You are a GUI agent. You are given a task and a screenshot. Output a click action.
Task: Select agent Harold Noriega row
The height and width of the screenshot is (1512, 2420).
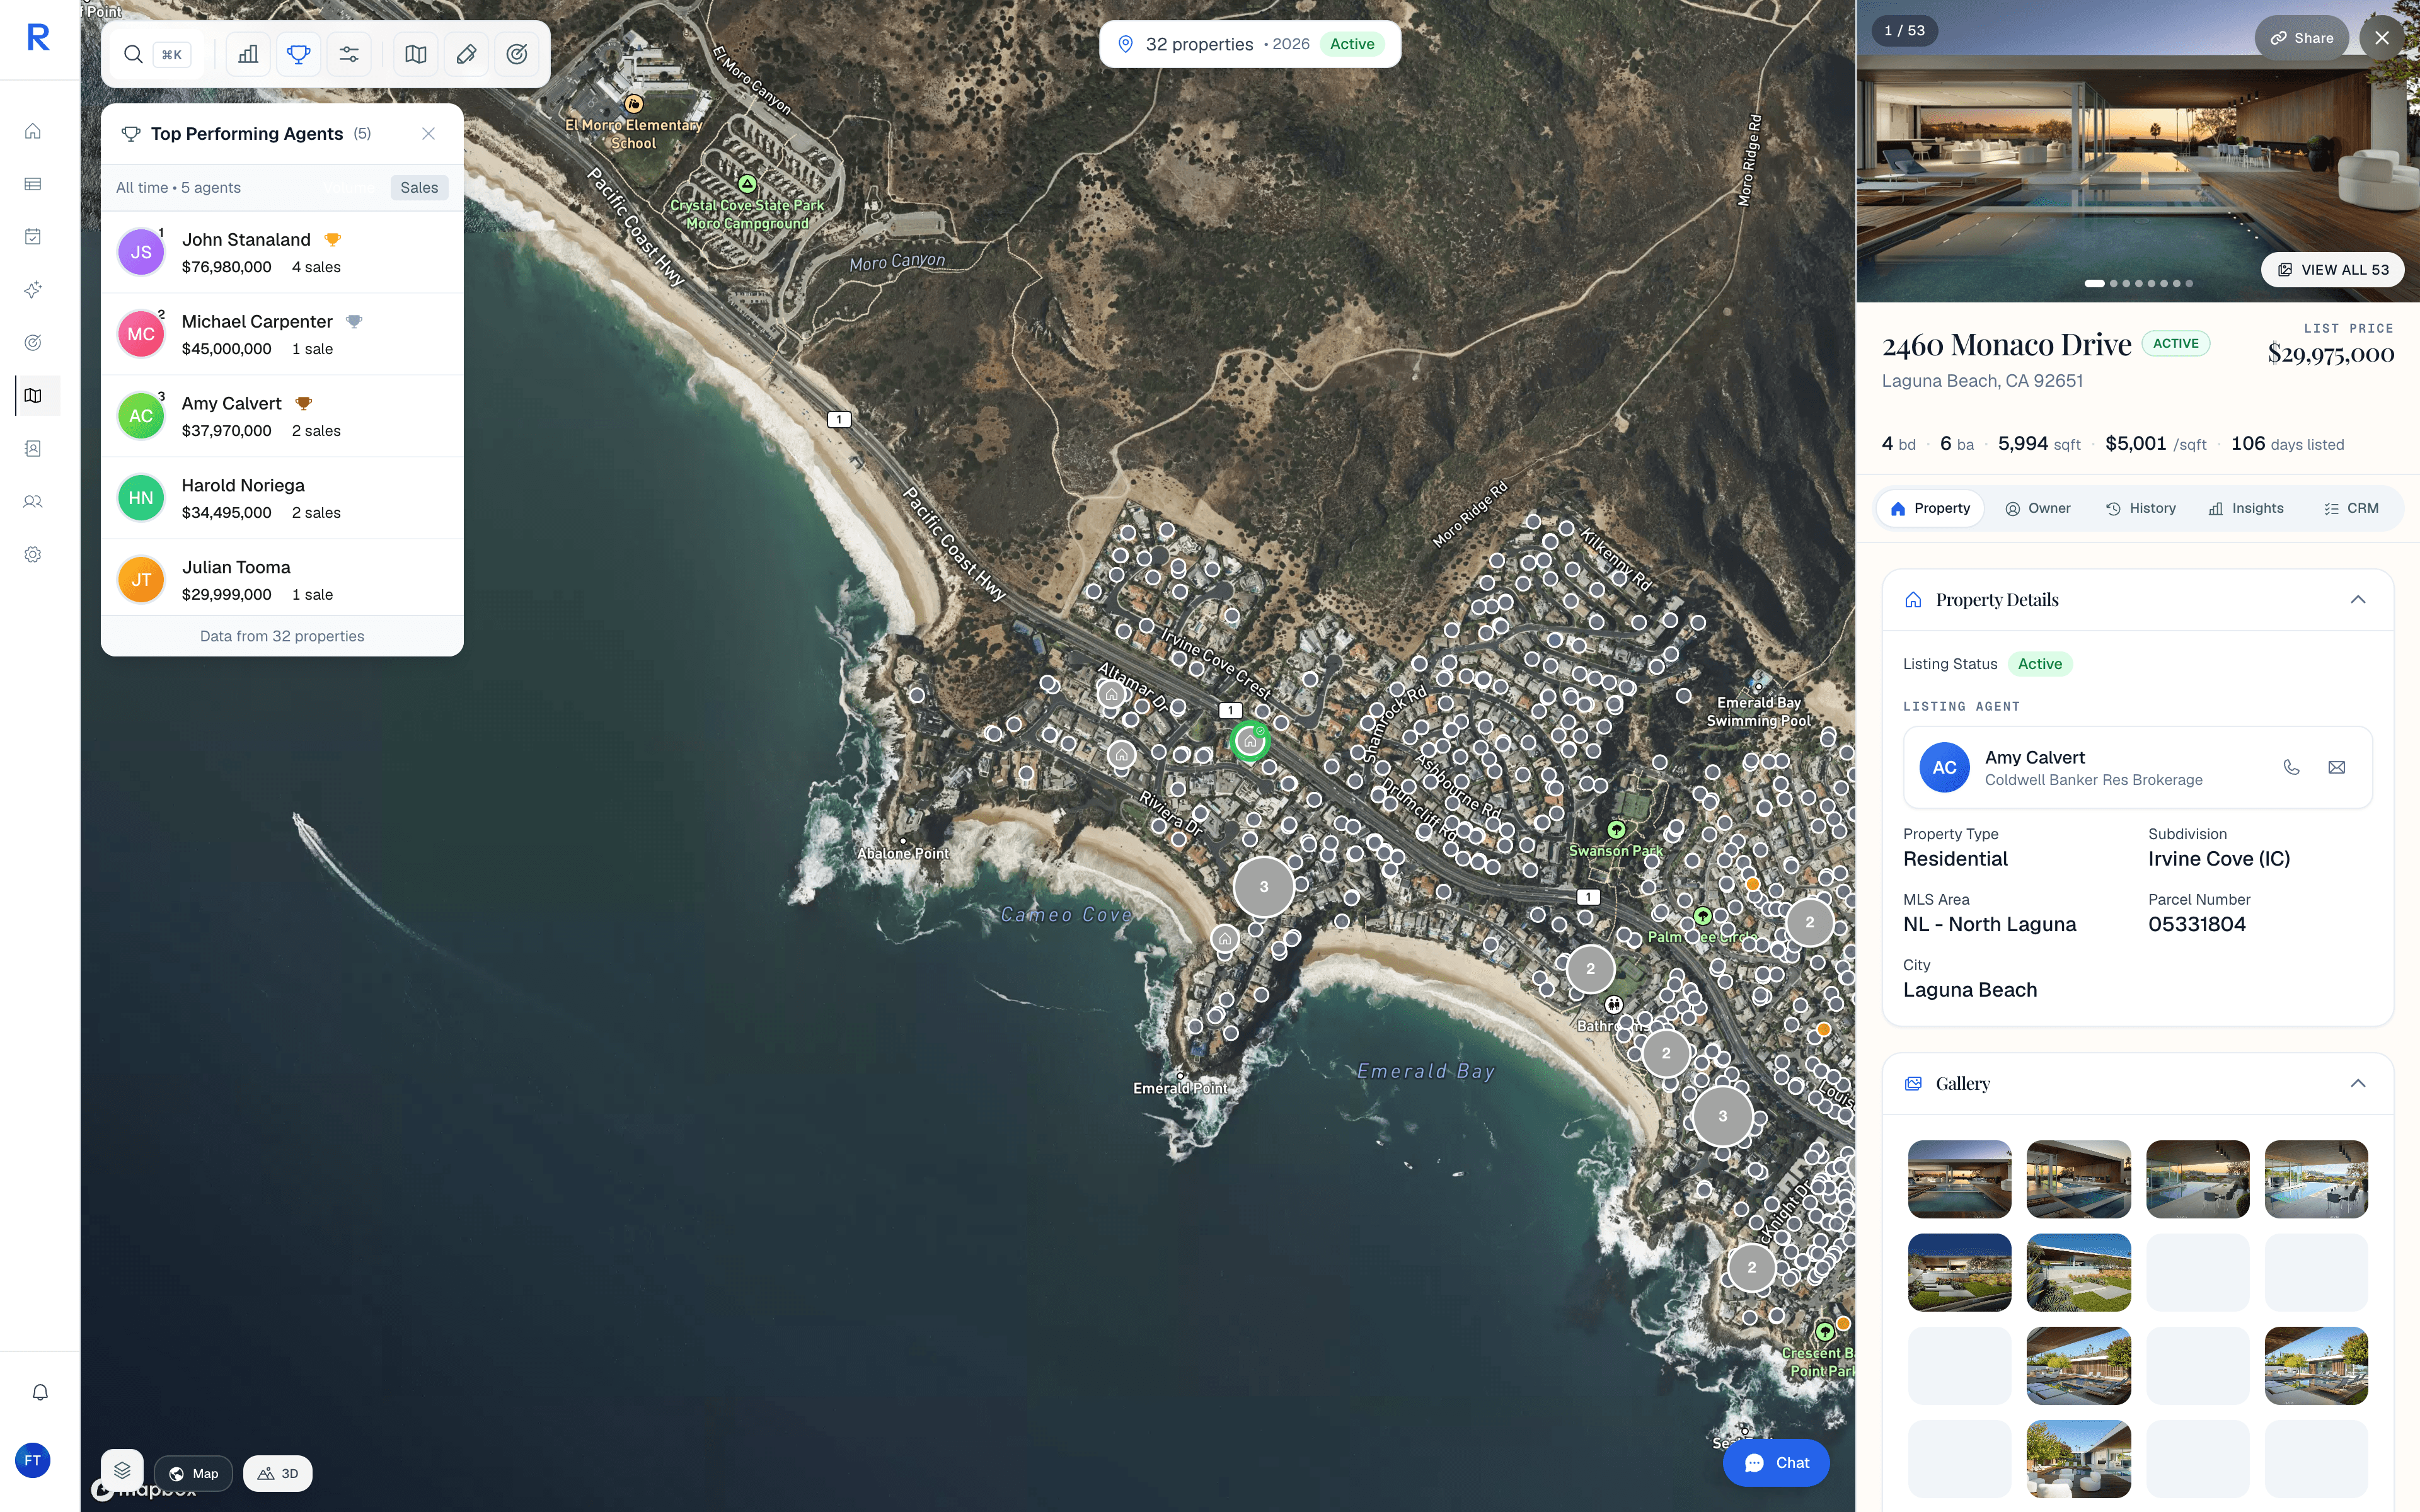click(x=282, y=498)
